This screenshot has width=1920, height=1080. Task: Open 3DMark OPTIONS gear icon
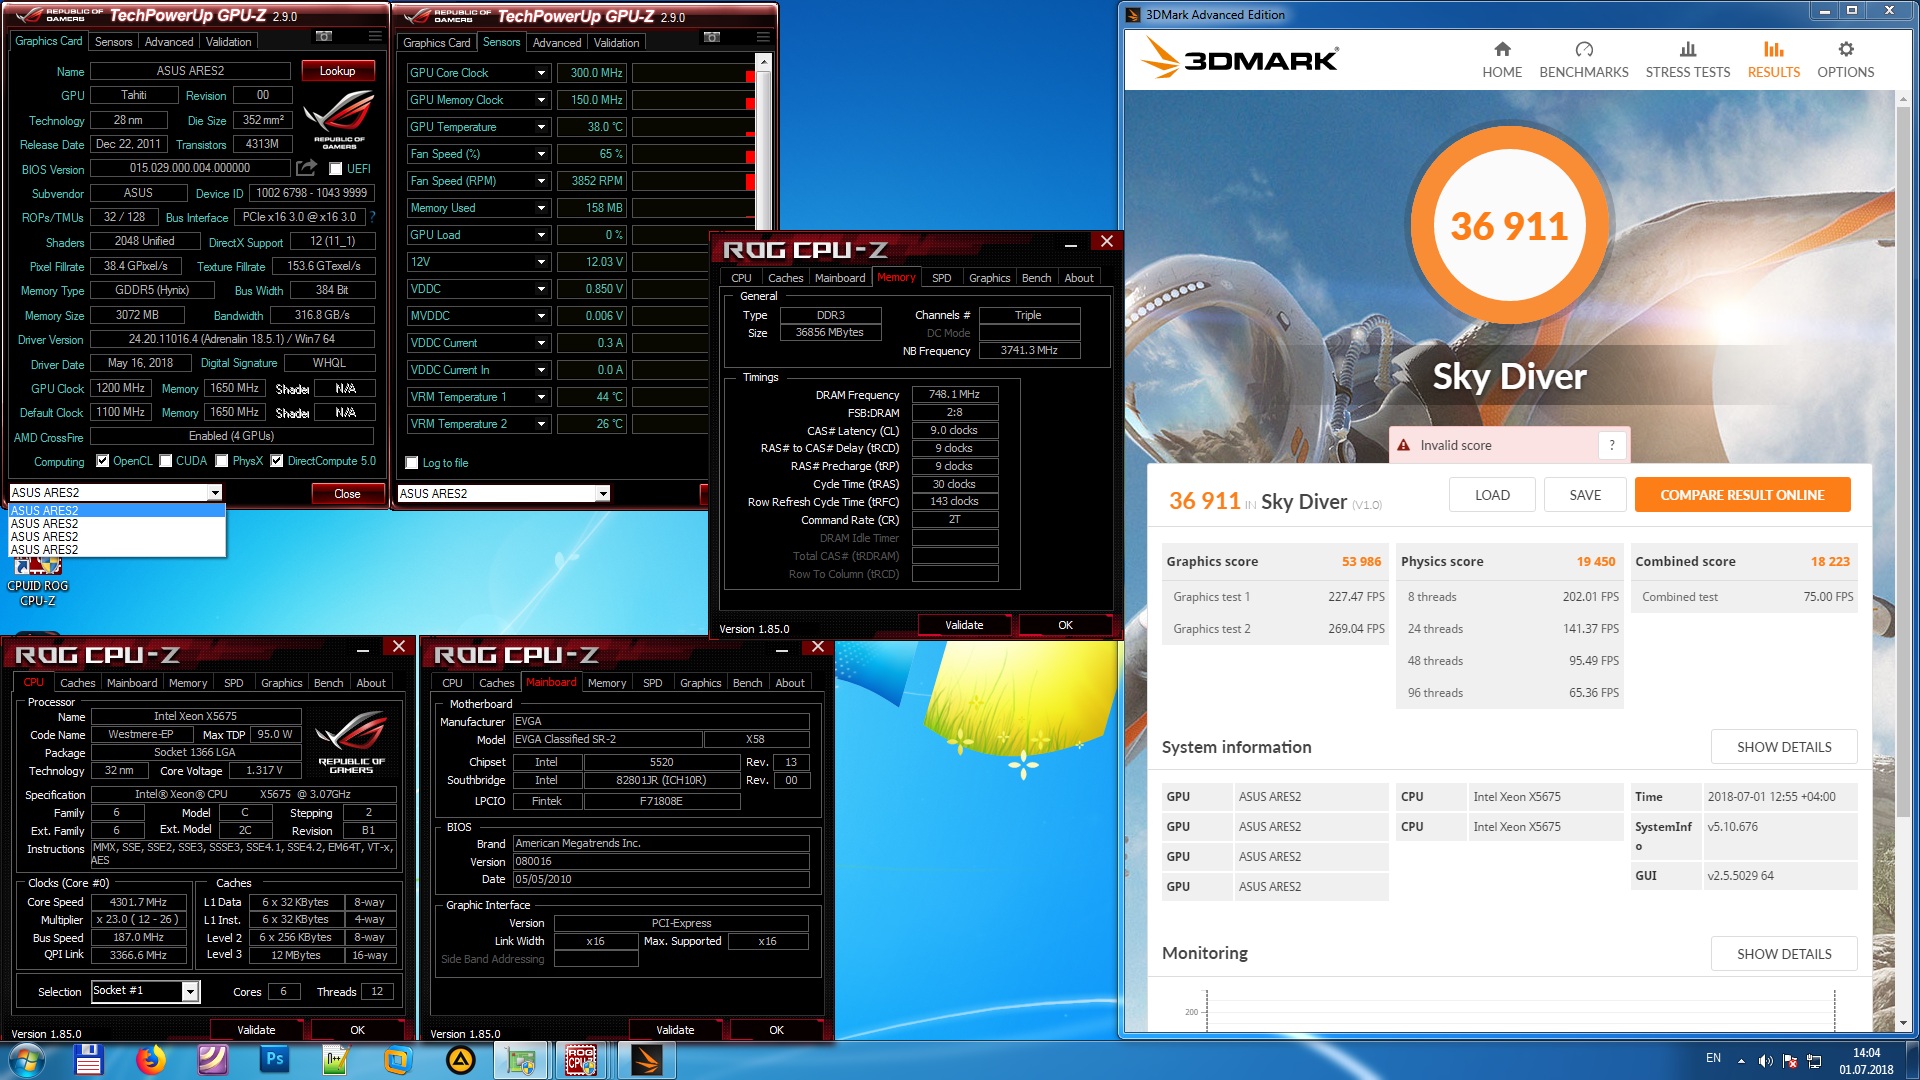[1846, 49]
